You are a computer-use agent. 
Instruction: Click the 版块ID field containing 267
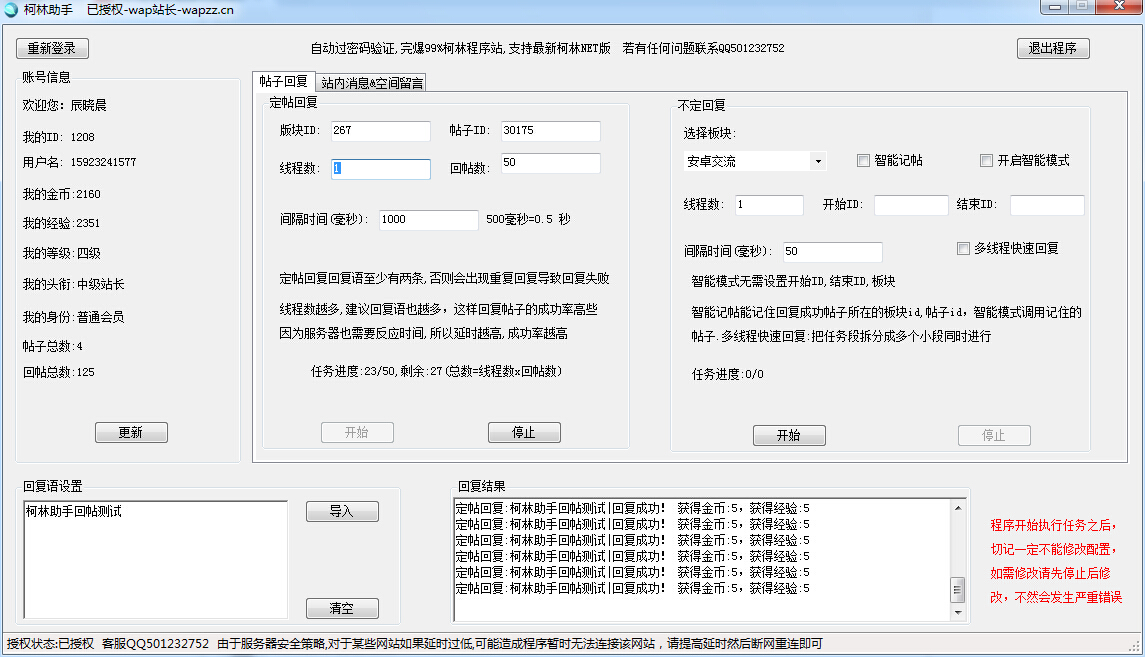pos(380,131)
